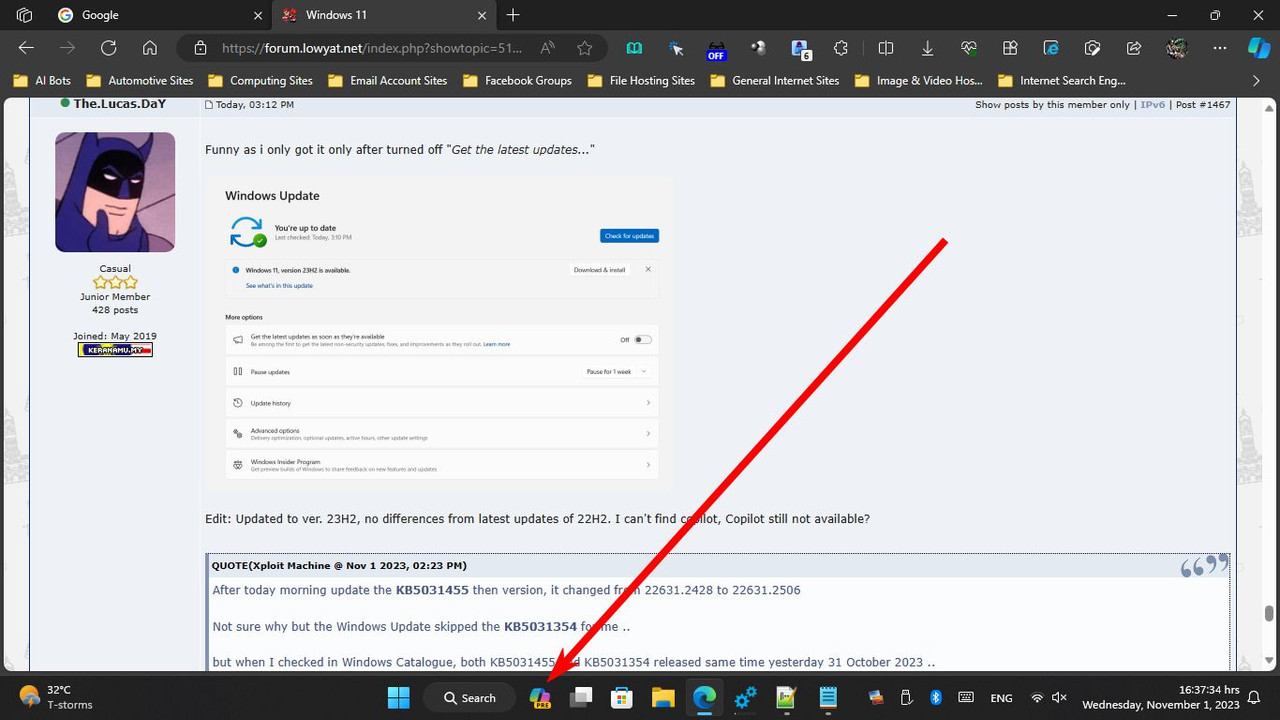Screen dimensions: 1280x720
Task: Expand the Image & Video Hos... folder
Action: pos(918,81)
